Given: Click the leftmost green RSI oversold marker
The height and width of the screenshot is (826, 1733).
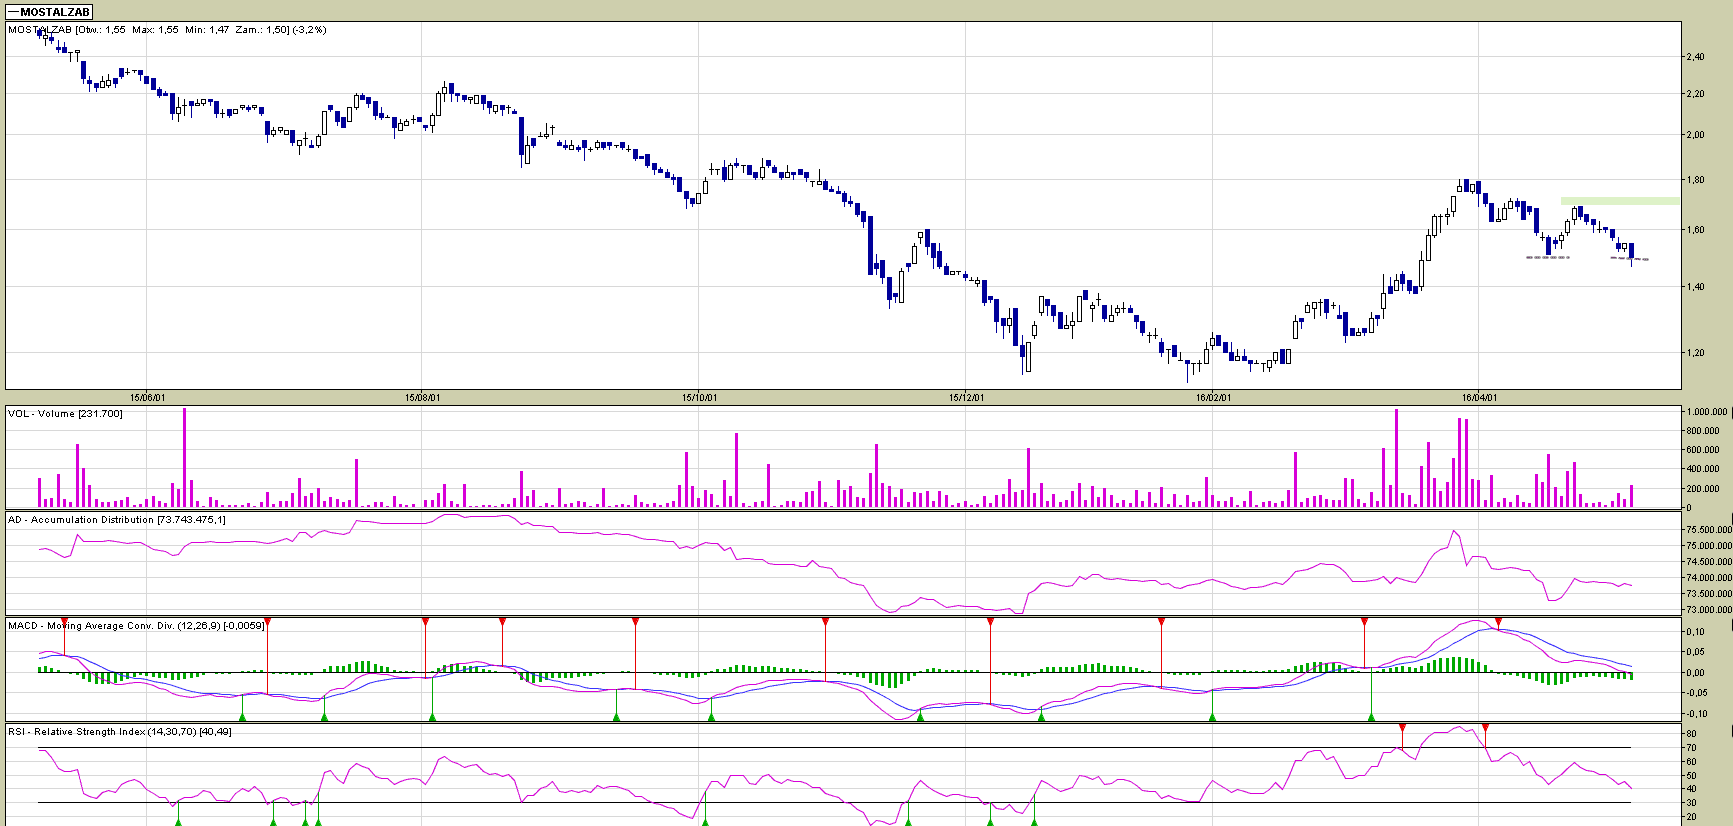Looking at the screenshot, I should [178, 821].
